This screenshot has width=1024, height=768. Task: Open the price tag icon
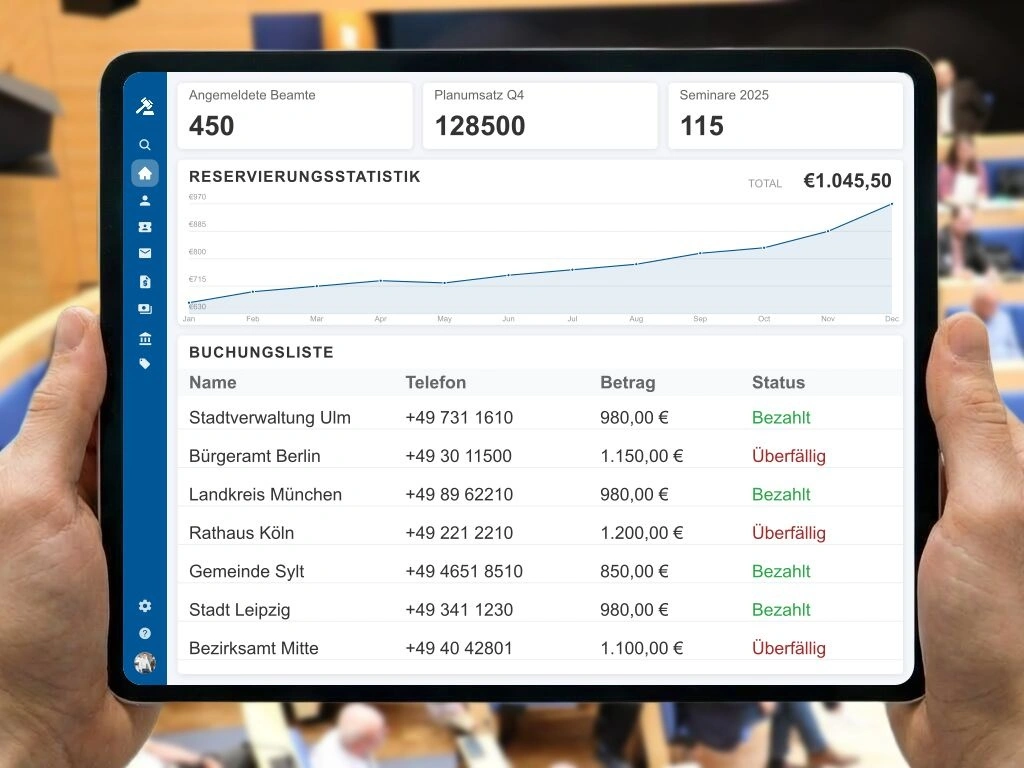click(x=145, y=364)
